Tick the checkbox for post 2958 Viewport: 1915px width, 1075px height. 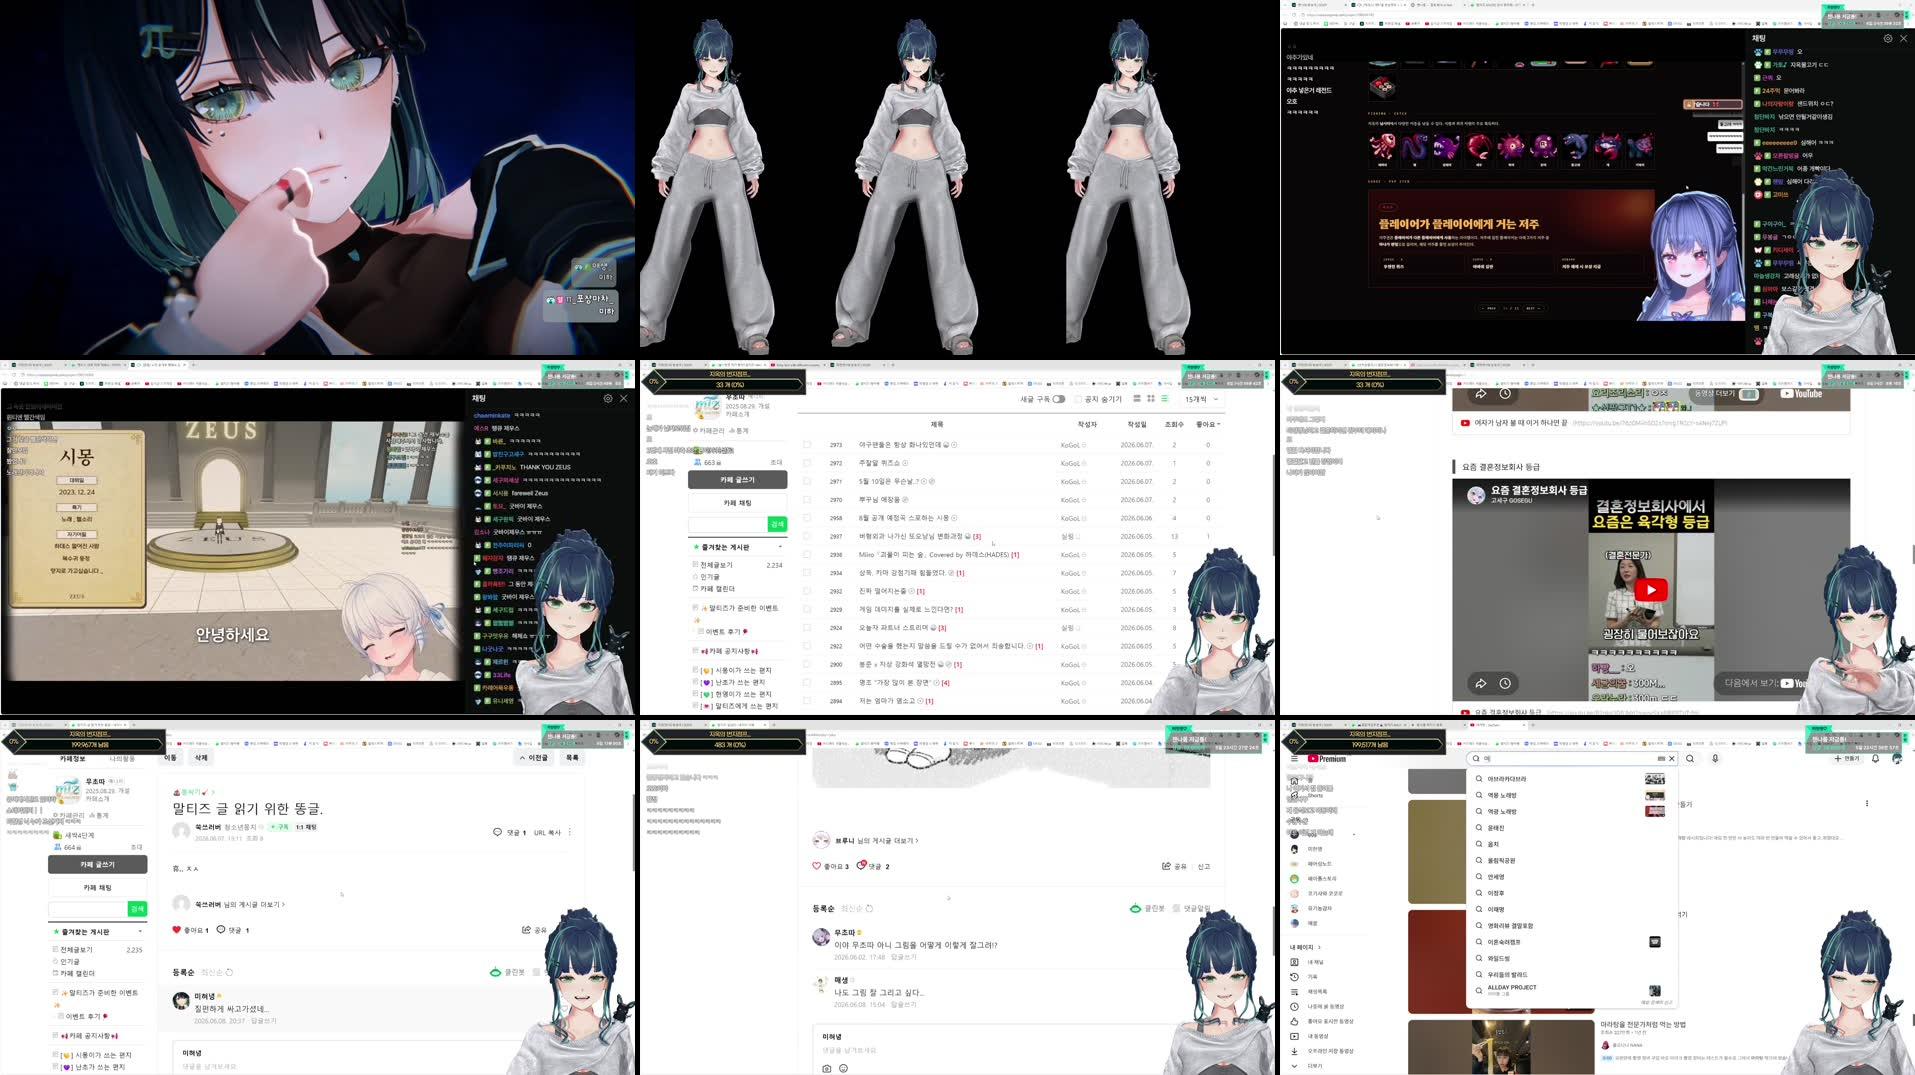point(807,518)
